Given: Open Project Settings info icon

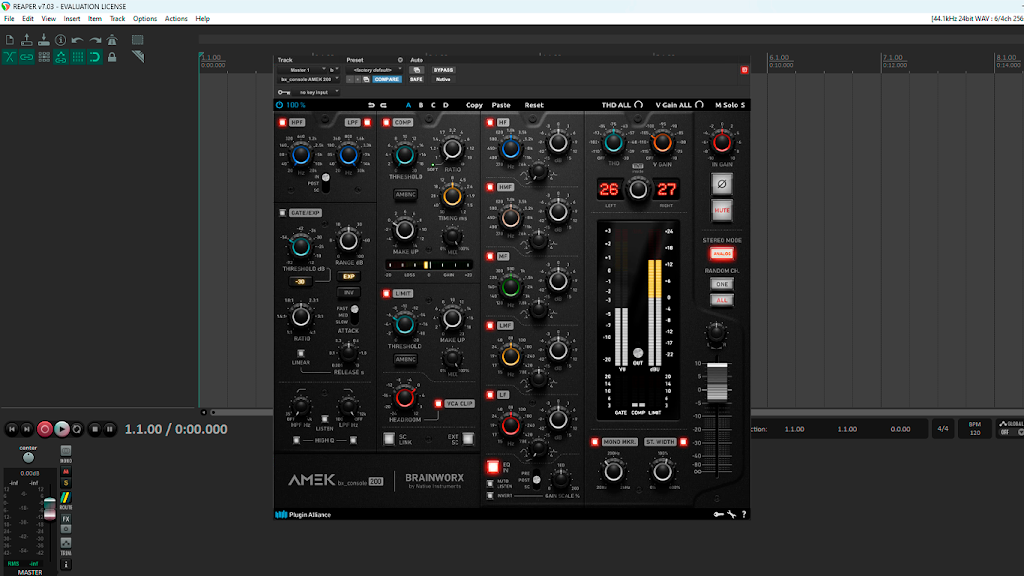Looking at the screenshot, I should 61,40.
